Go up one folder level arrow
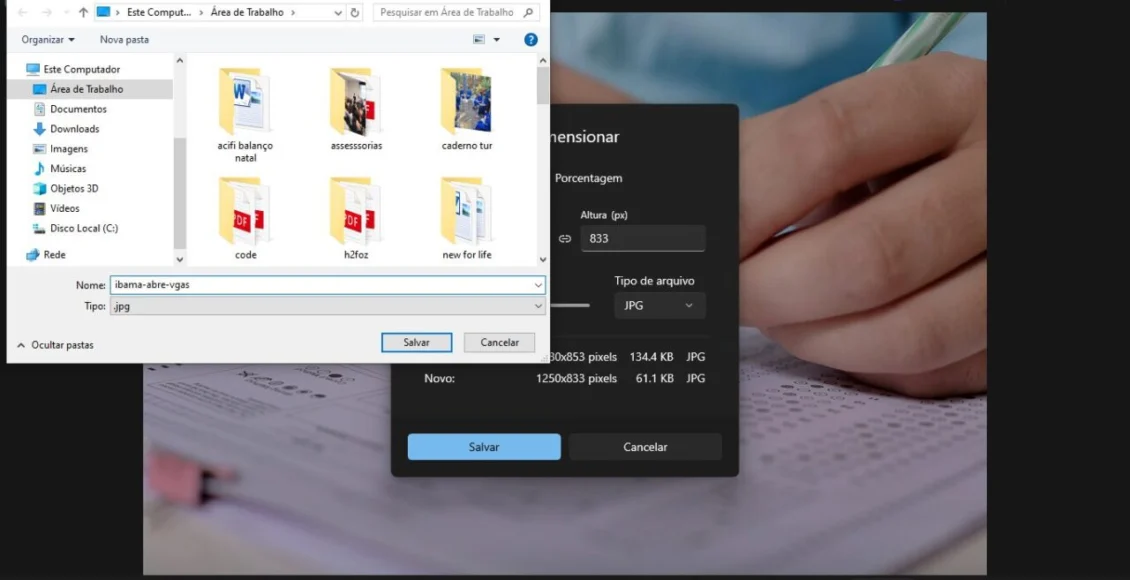 [x=83, y=13]
